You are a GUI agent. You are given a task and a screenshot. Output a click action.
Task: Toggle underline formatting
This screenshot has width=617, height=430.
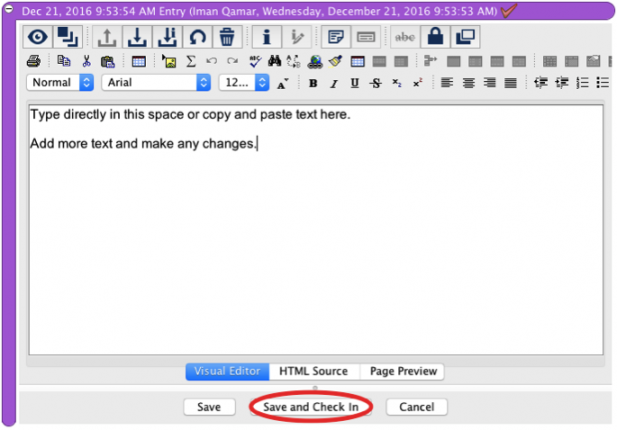click(355, 83)
